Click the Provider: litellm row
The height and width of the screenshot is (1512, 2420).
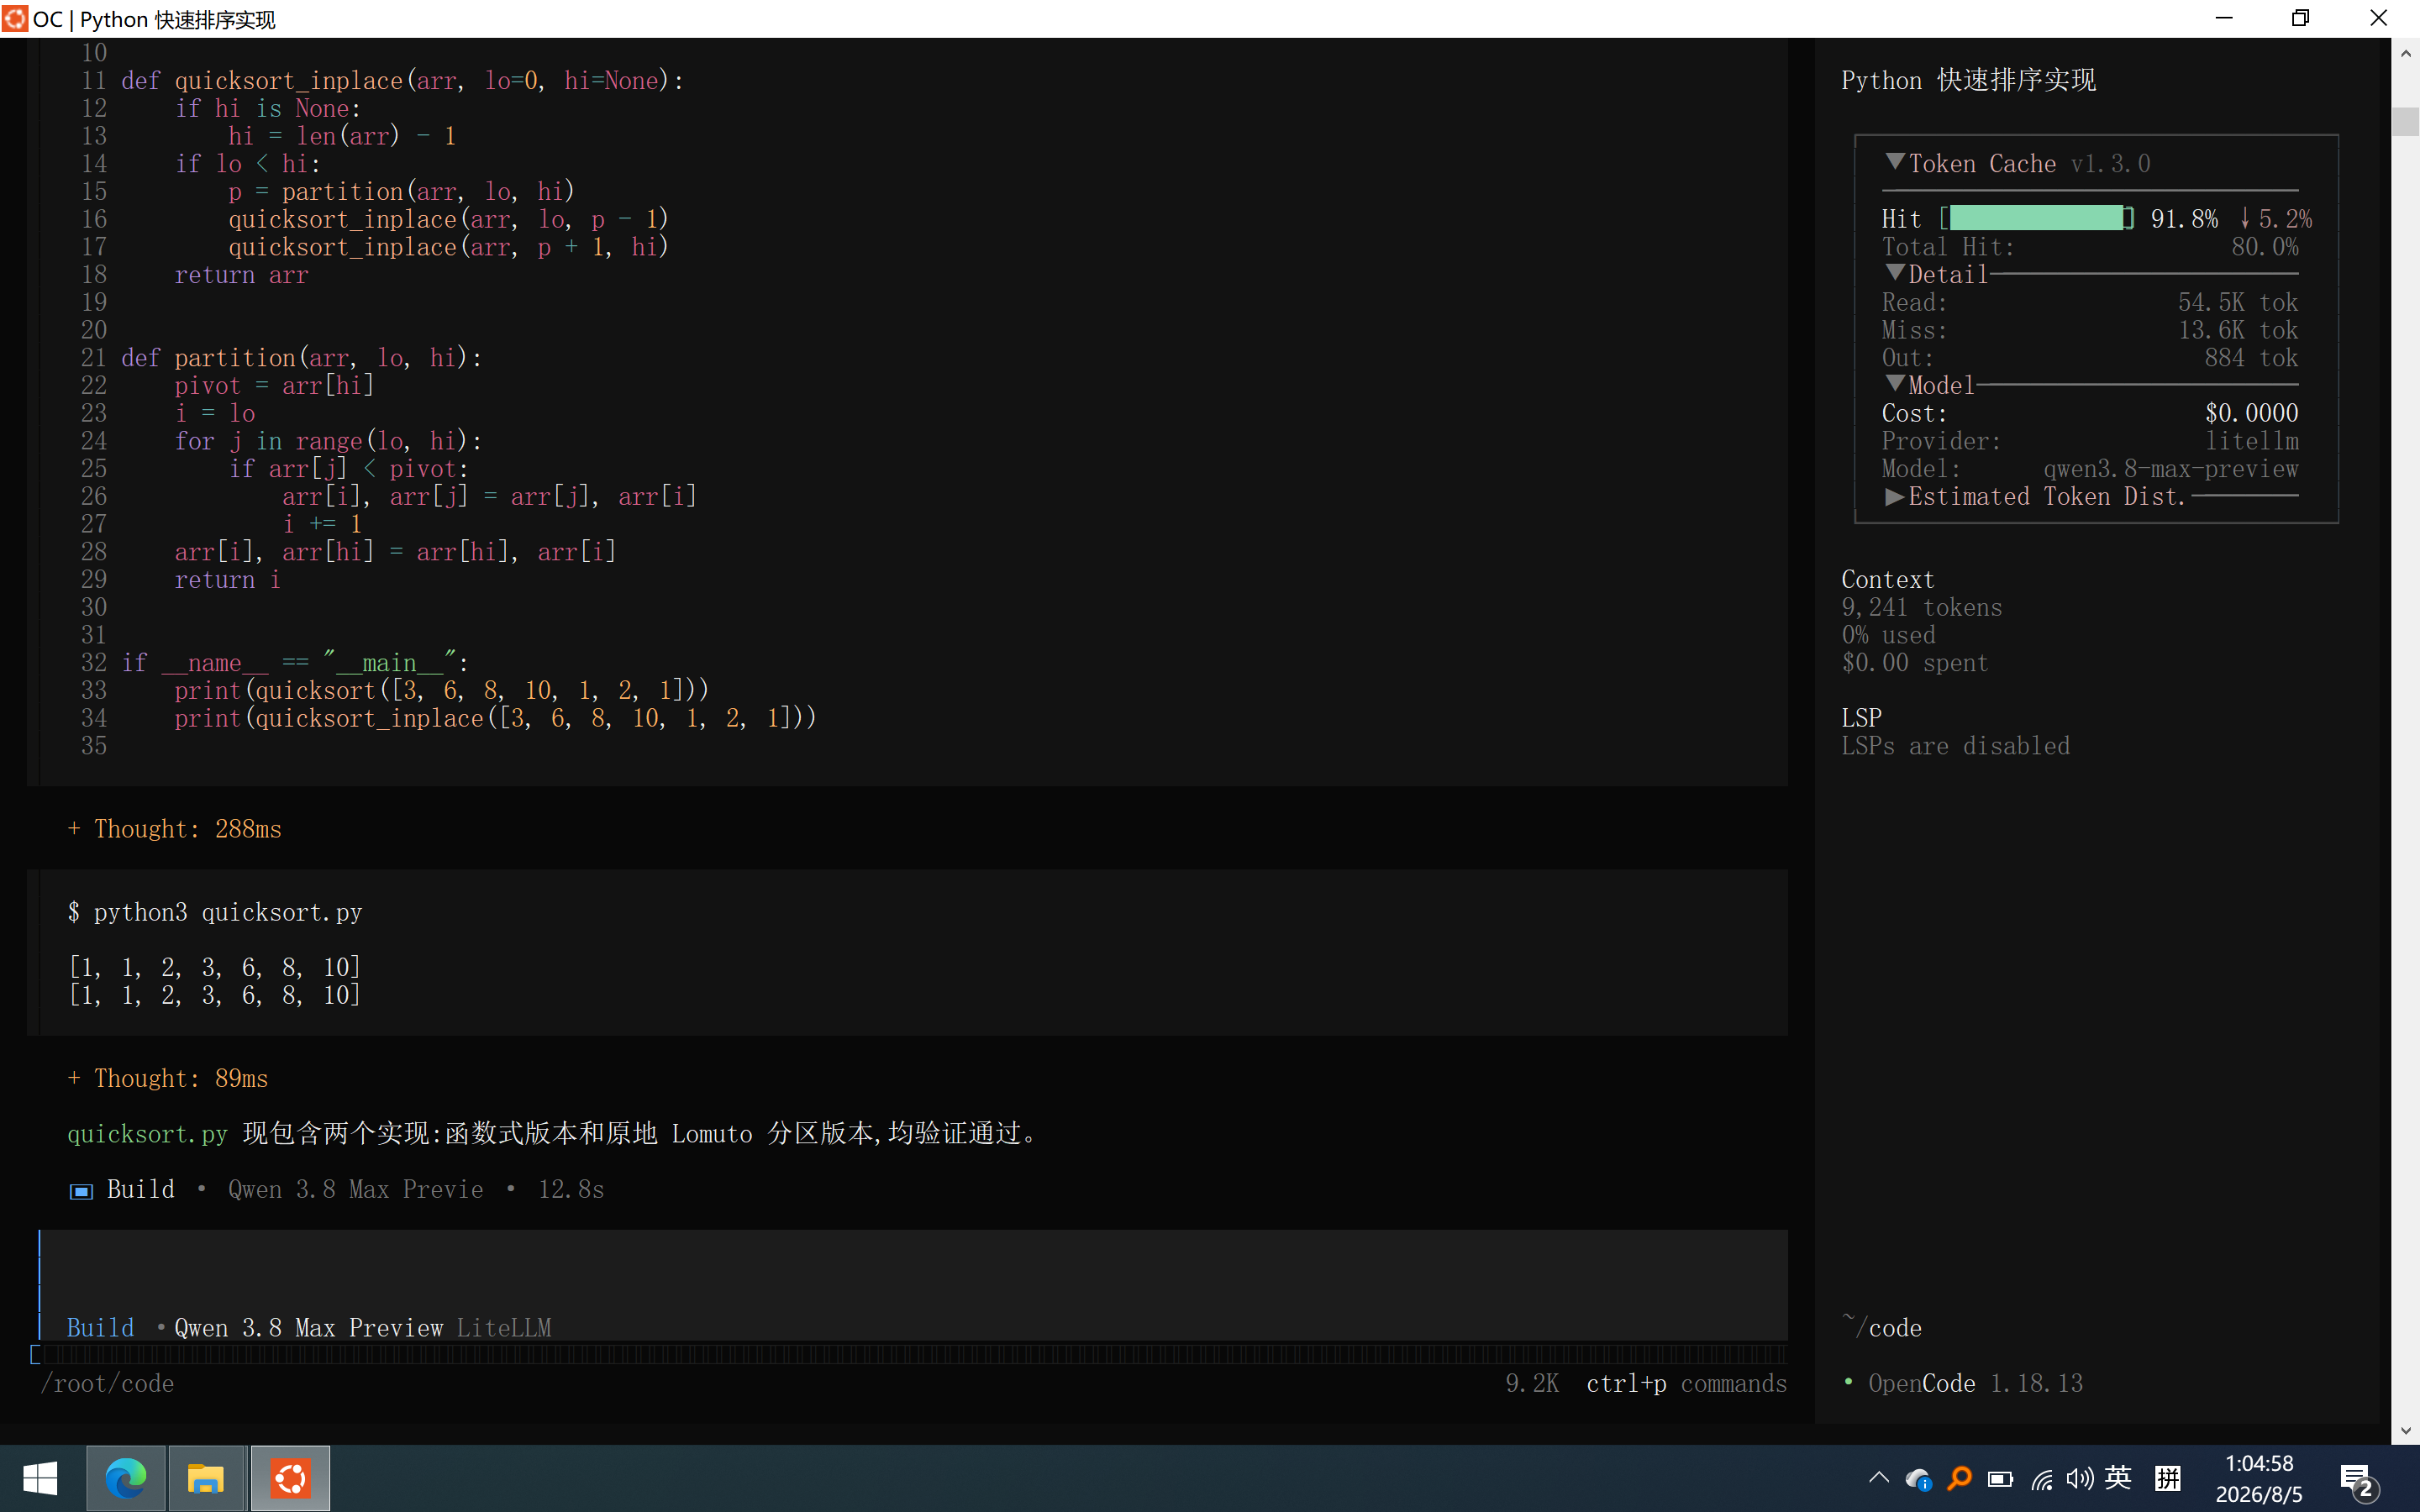[2090, 441]
